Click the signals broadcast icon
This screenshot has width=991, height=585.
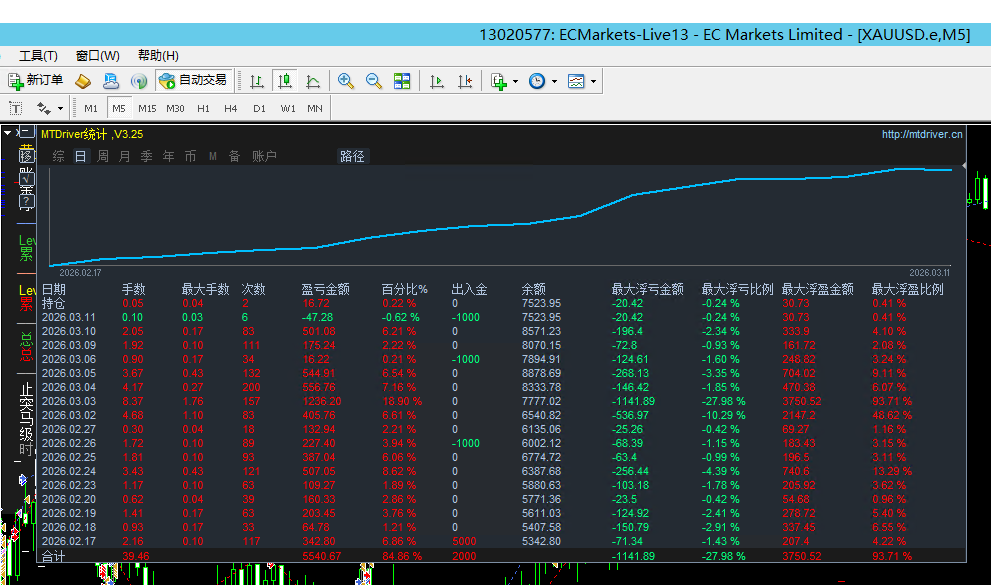[x=138, y=81]
